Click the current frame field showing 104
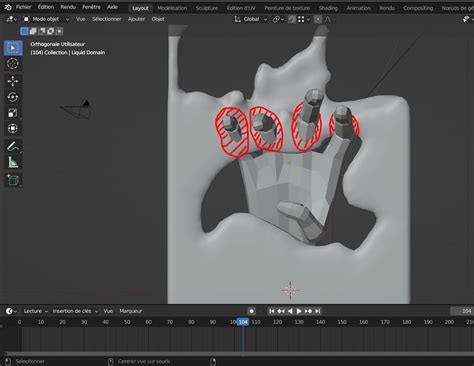 click(462, 311)
